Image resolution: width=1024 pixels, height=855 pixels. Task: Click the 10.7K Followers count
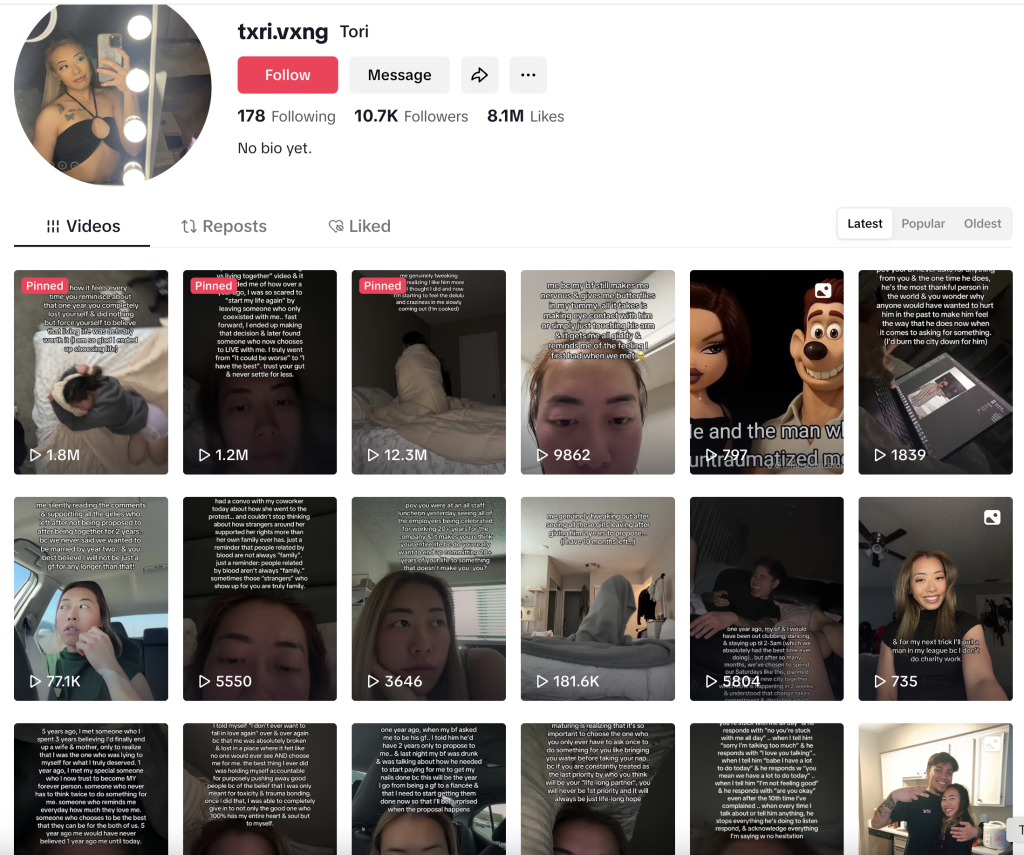[410, 116]
